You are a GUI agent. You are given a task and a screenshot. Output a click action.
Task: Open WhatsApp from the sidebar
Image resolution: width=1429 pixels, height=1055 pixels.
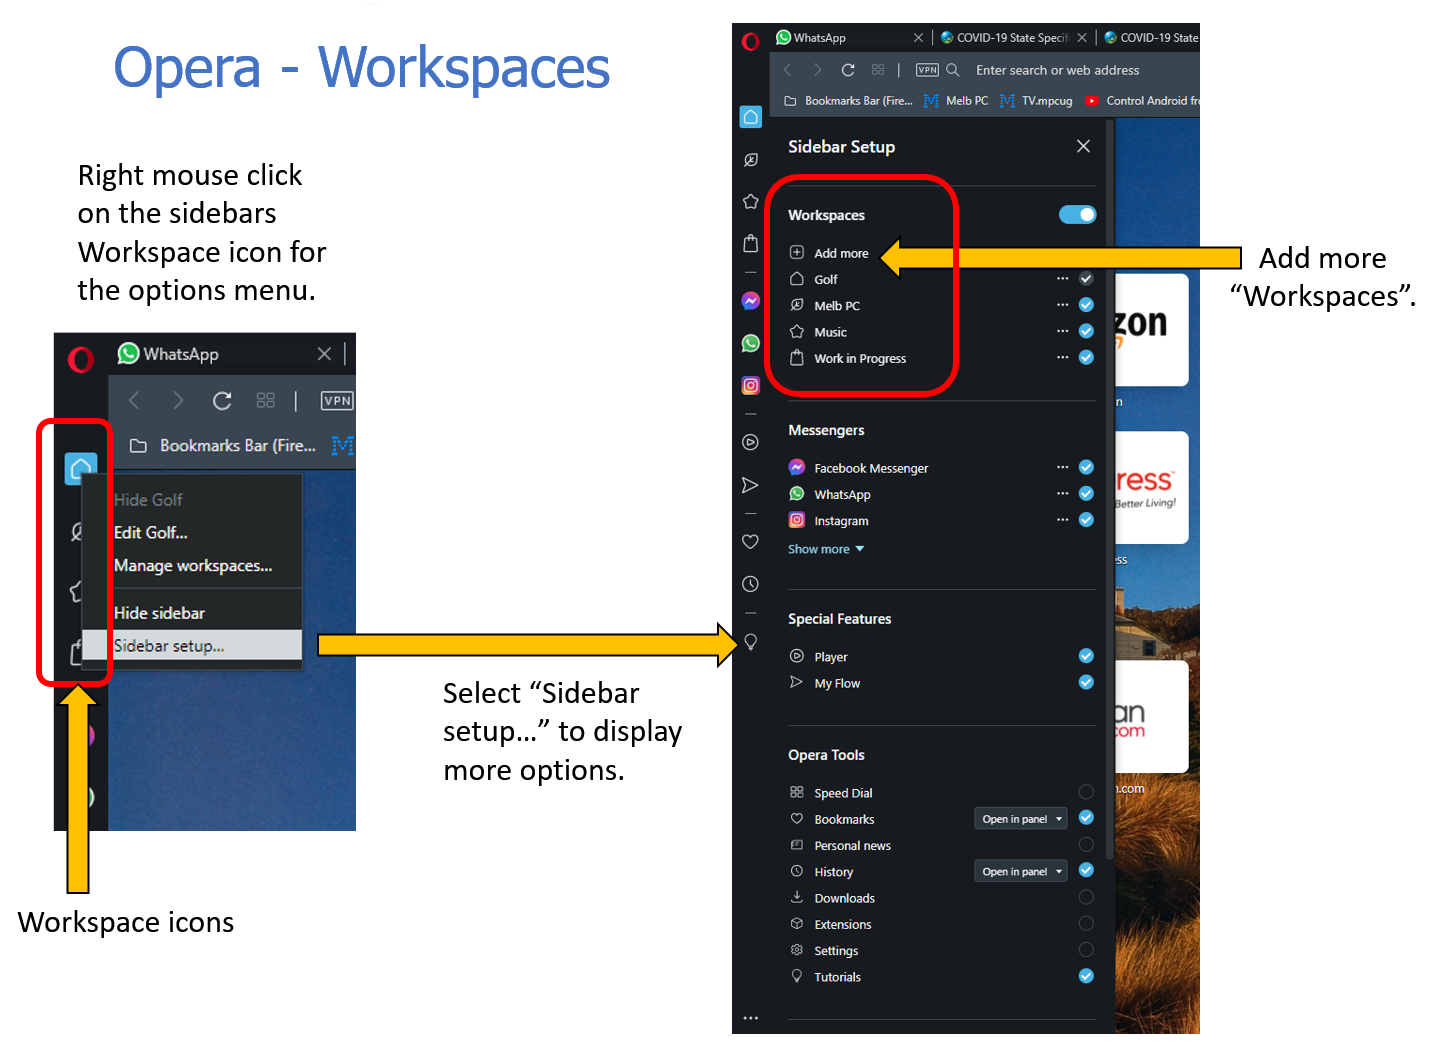click(750, 343)
